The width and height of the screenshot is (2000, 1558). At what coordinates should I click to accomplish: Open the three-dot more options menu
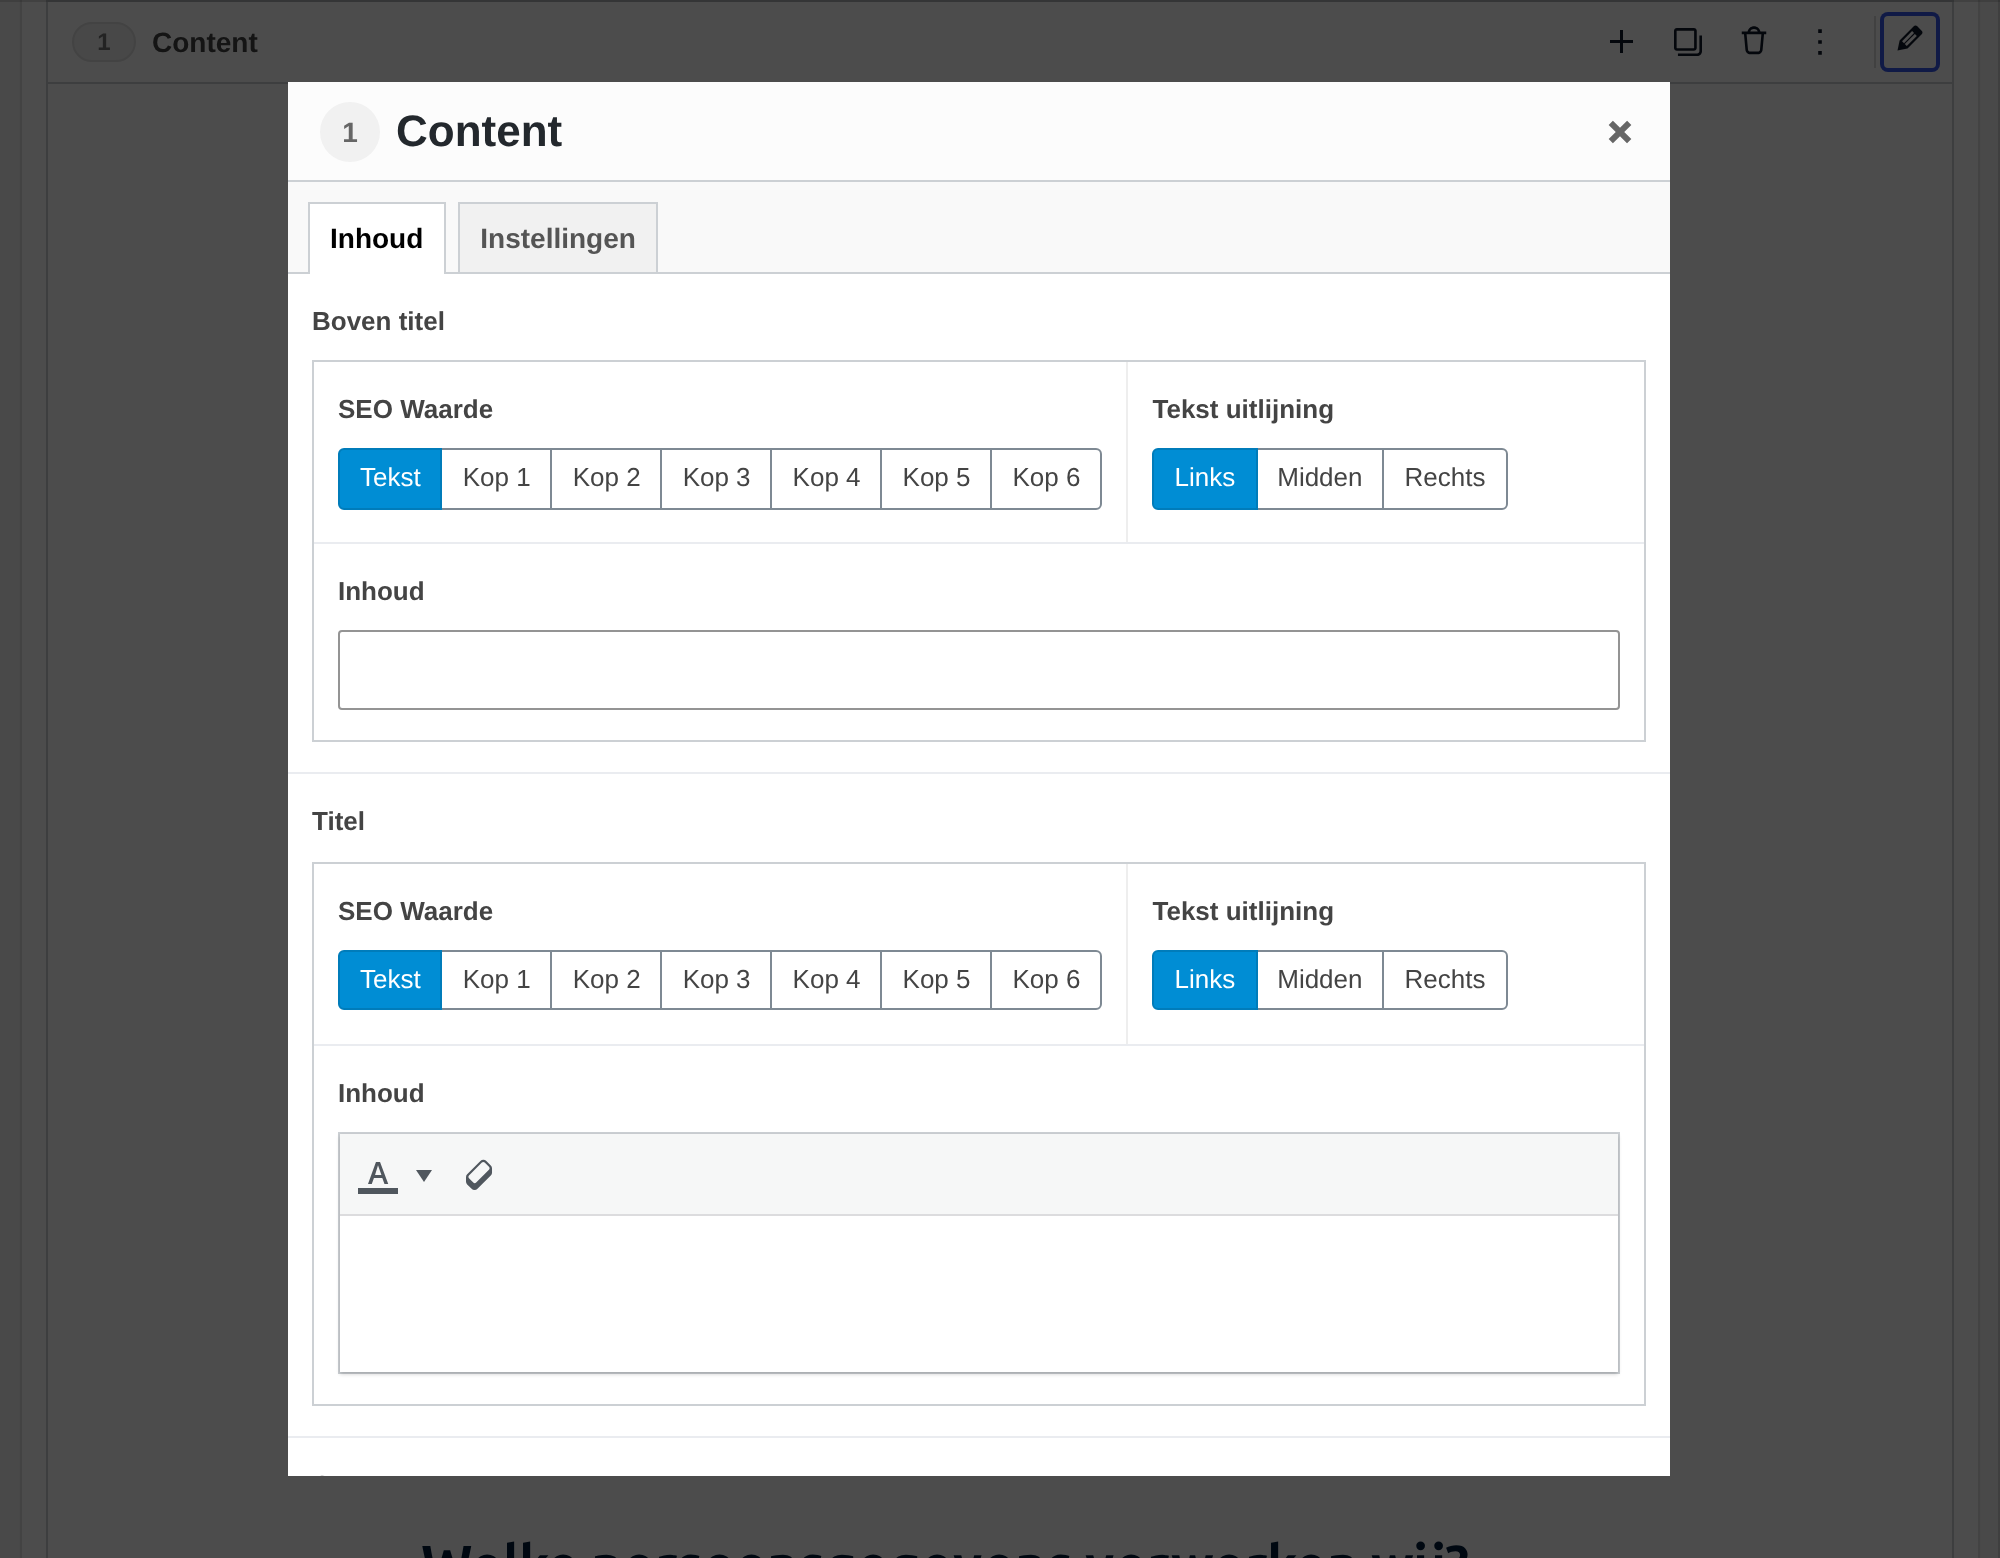1820,42
